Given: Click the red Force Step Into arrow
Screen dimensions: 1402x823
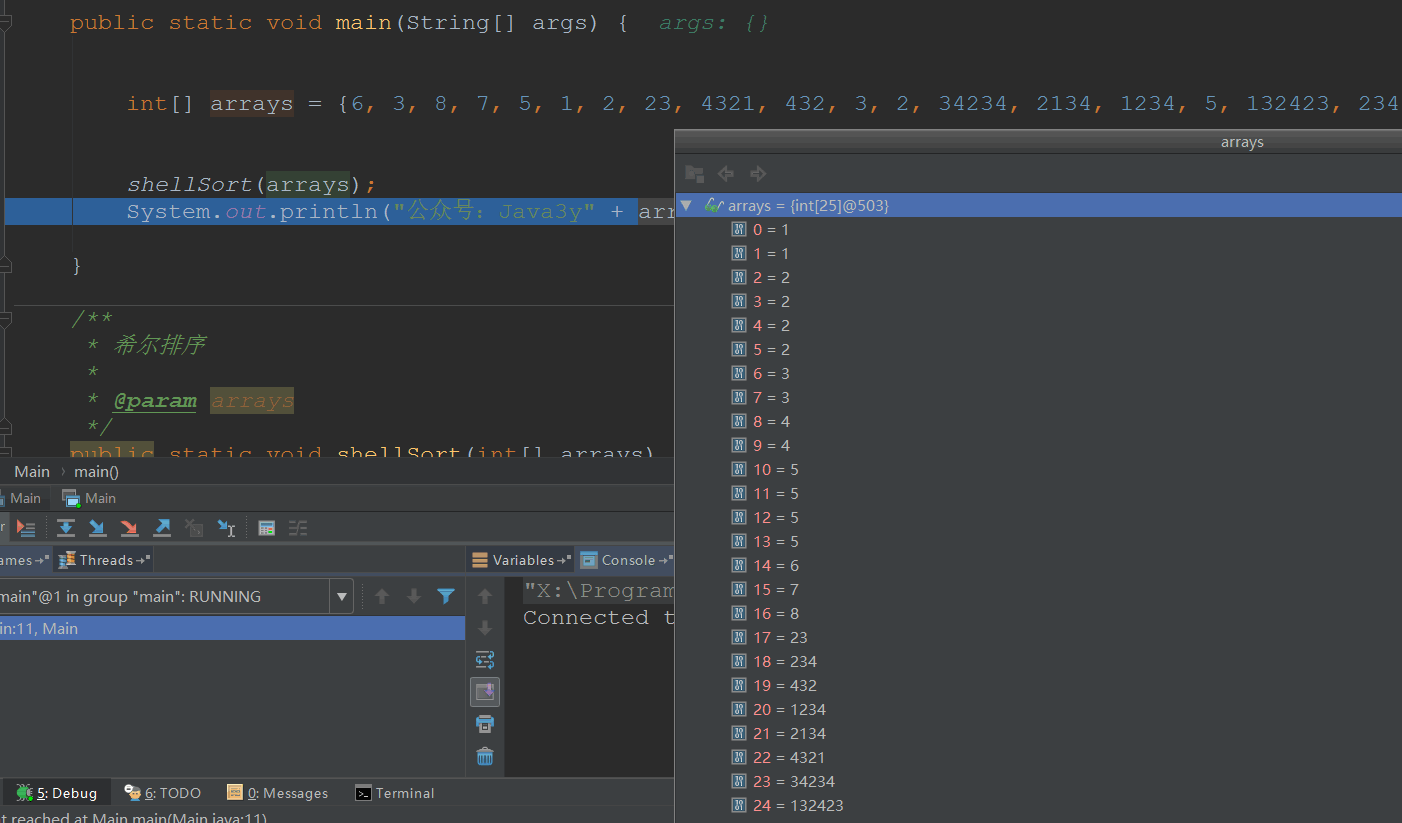Looking at the screenshot, I should 130,528.
